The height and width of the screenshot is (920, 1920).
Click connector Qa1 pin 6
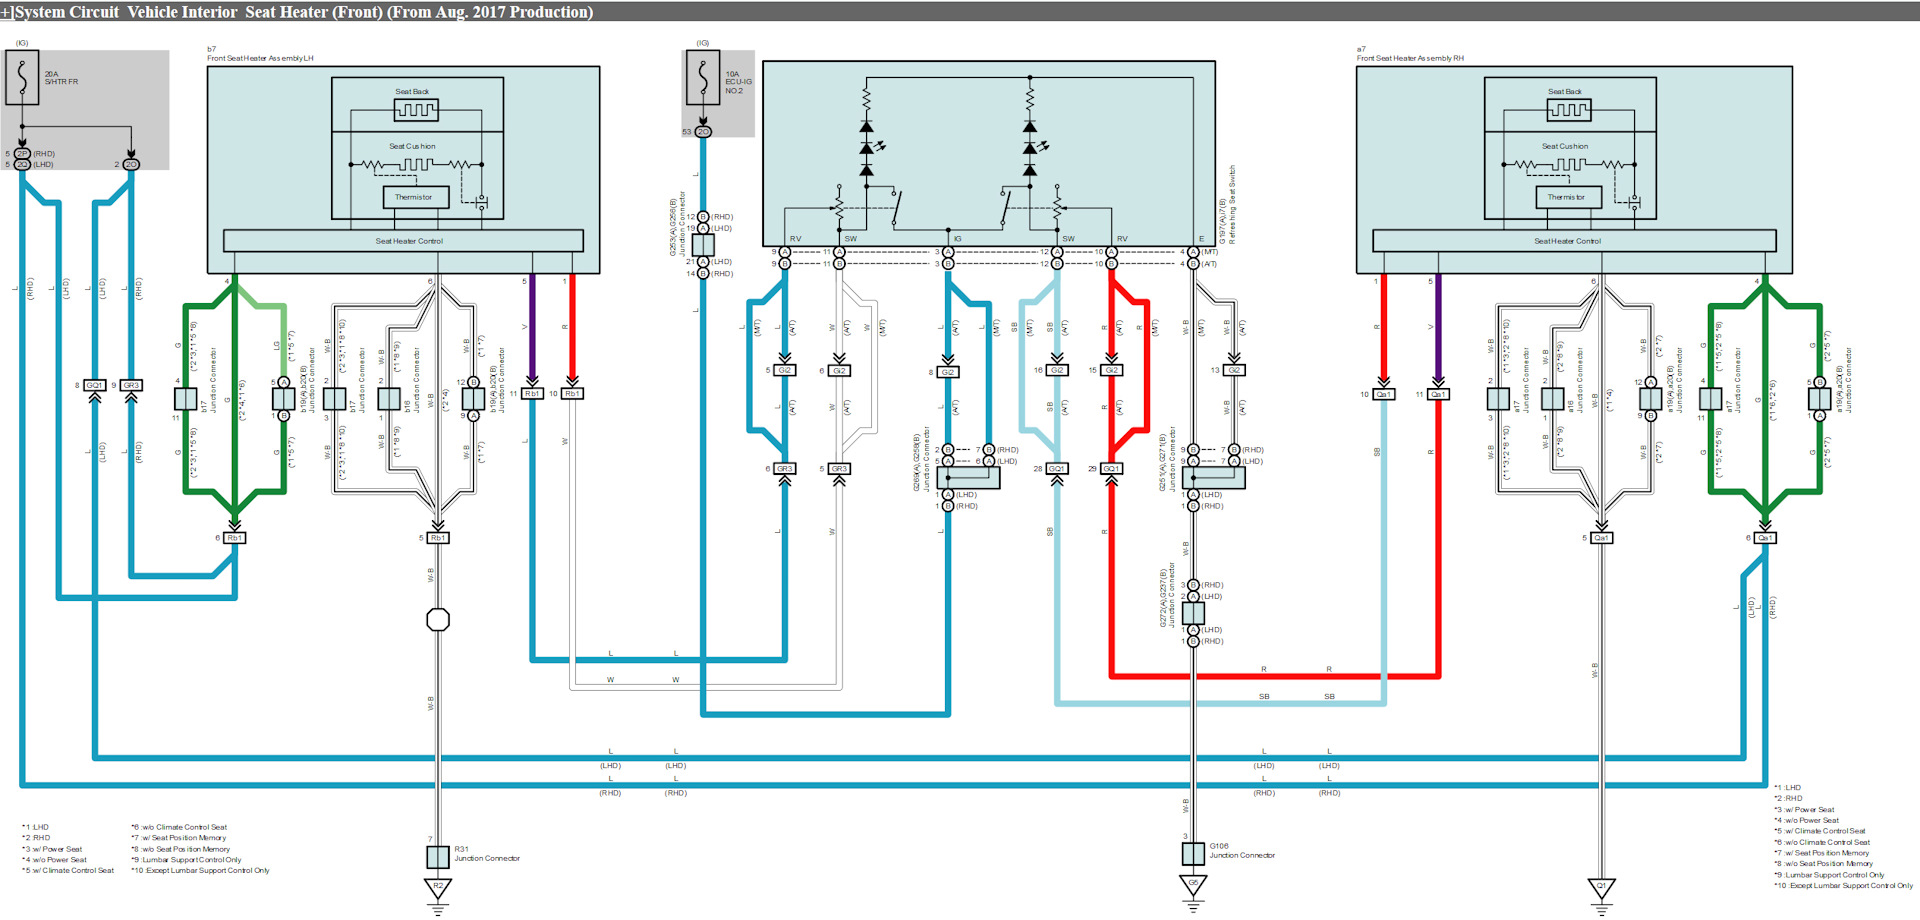pos(1765,538)
